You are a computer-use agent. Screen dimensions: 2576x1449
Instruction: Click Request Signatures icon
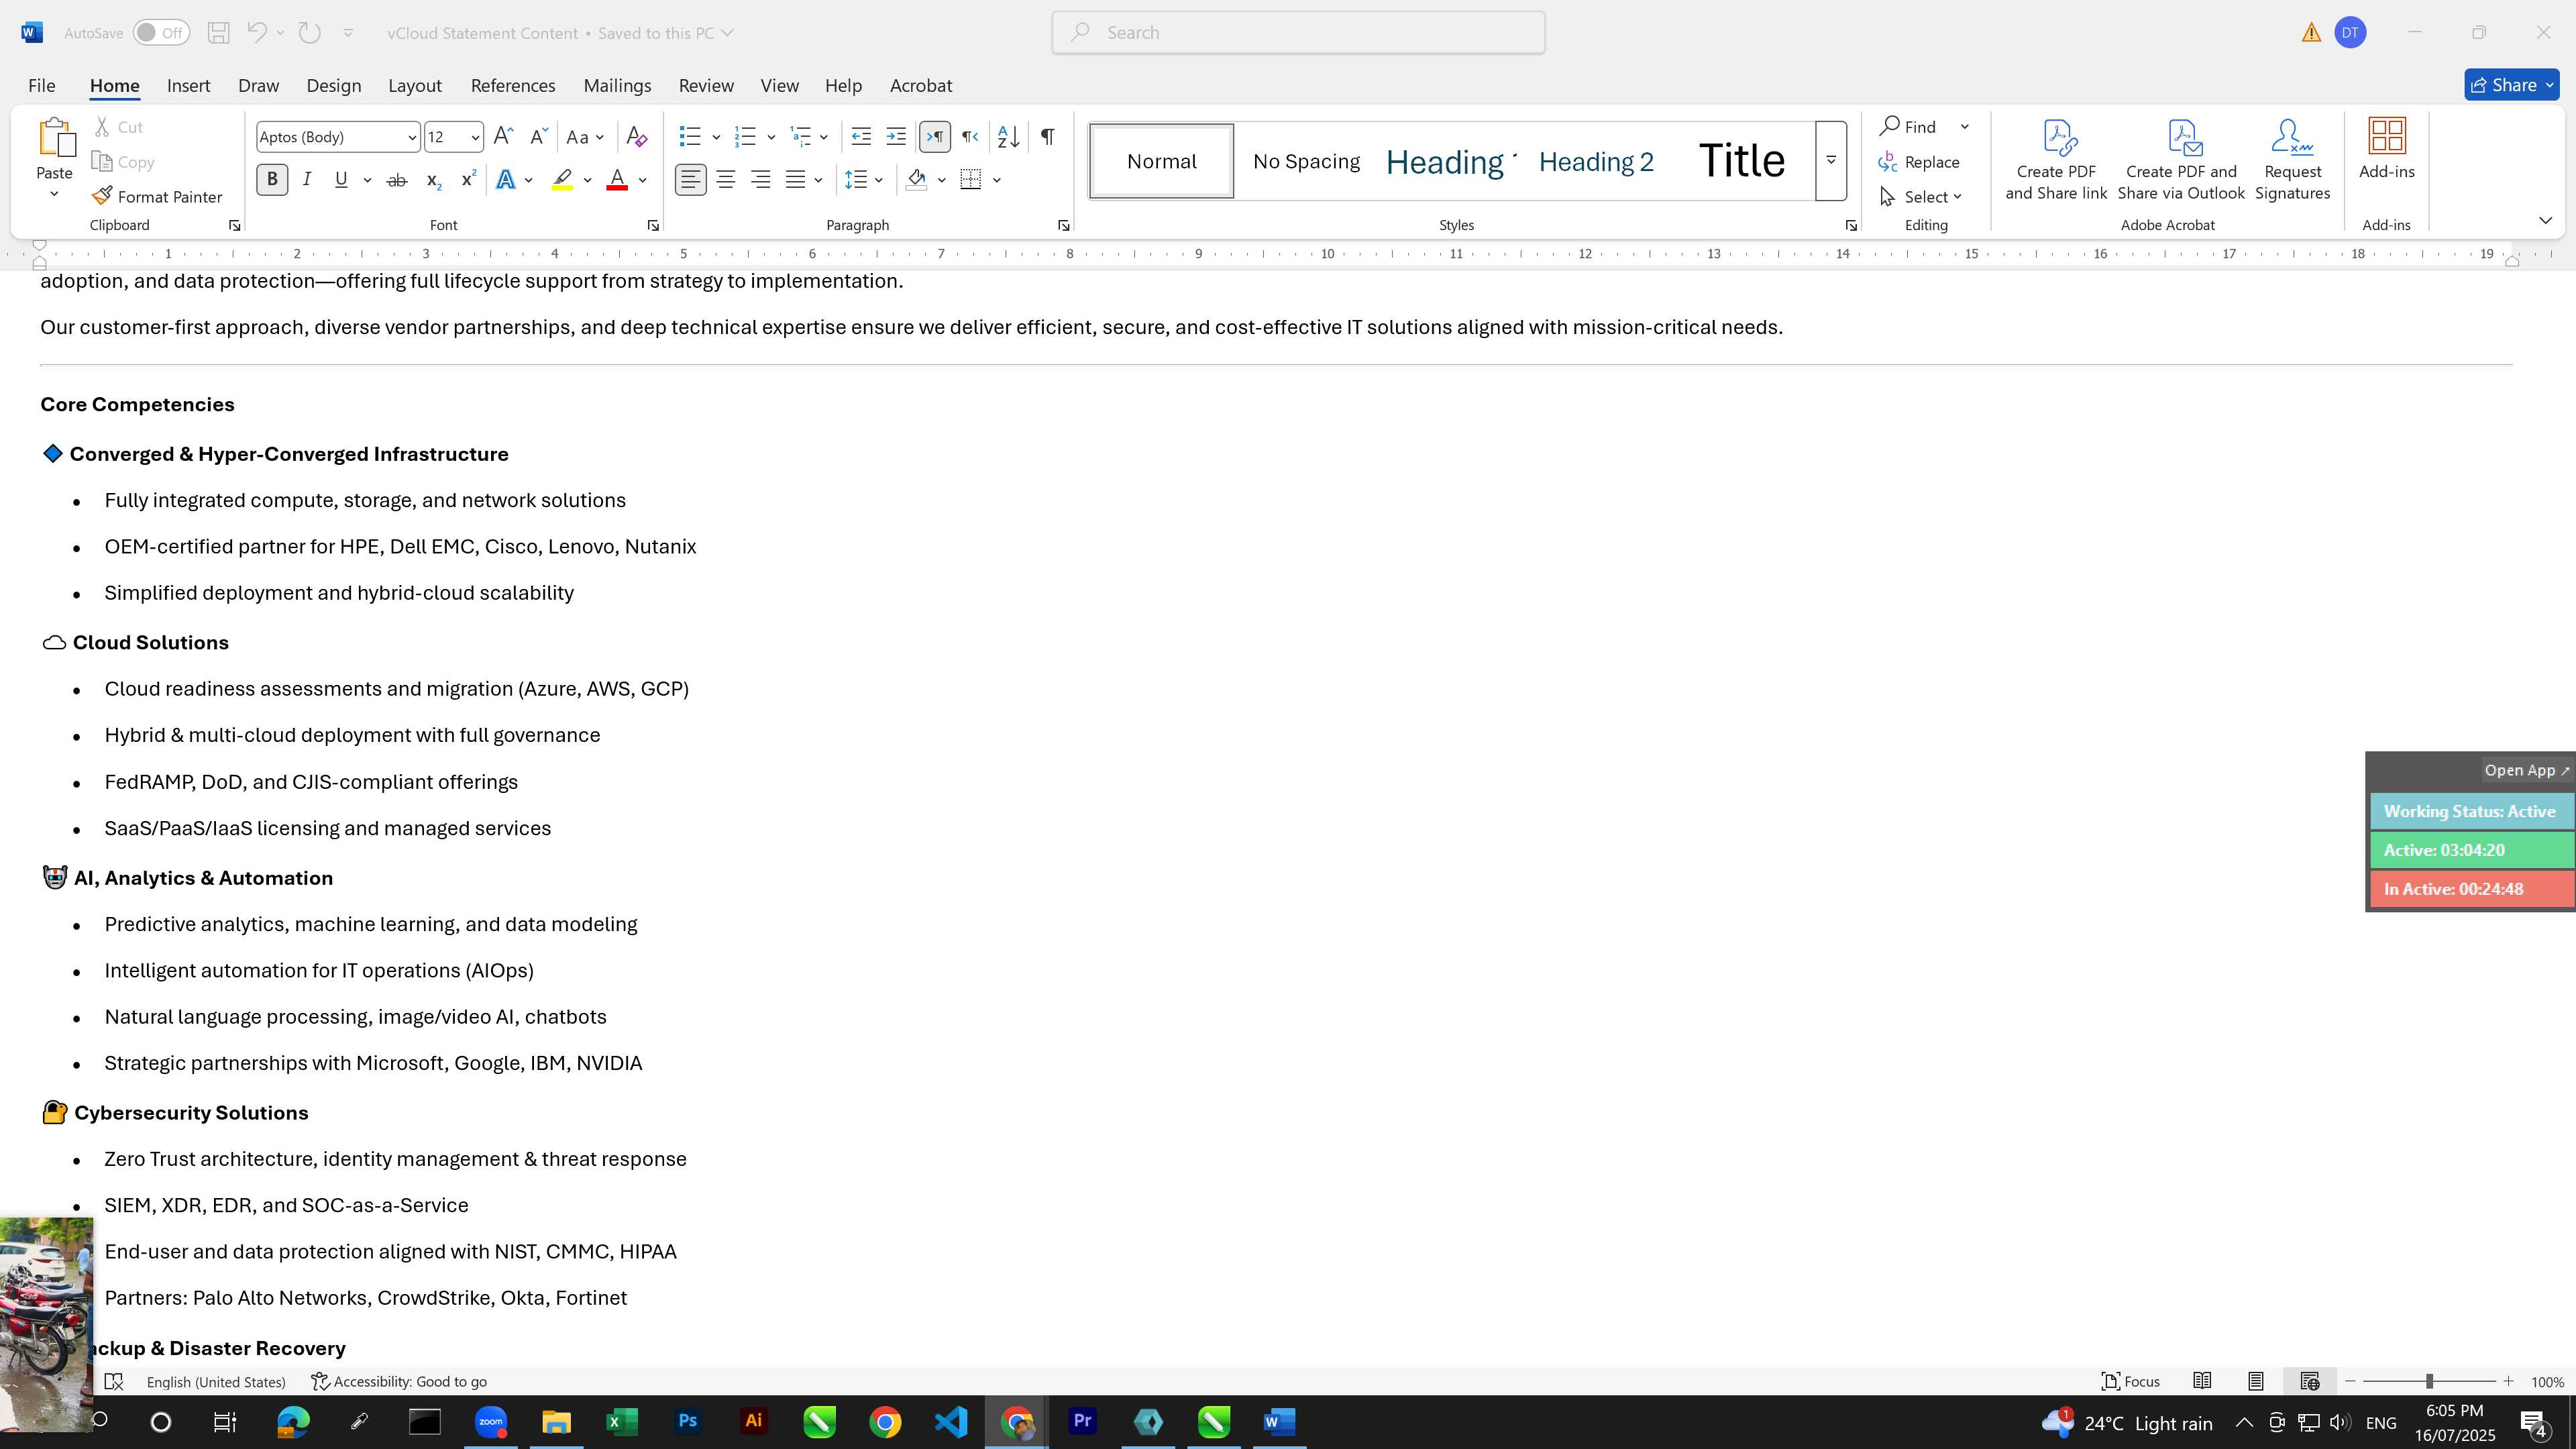tap(2292, 160)
